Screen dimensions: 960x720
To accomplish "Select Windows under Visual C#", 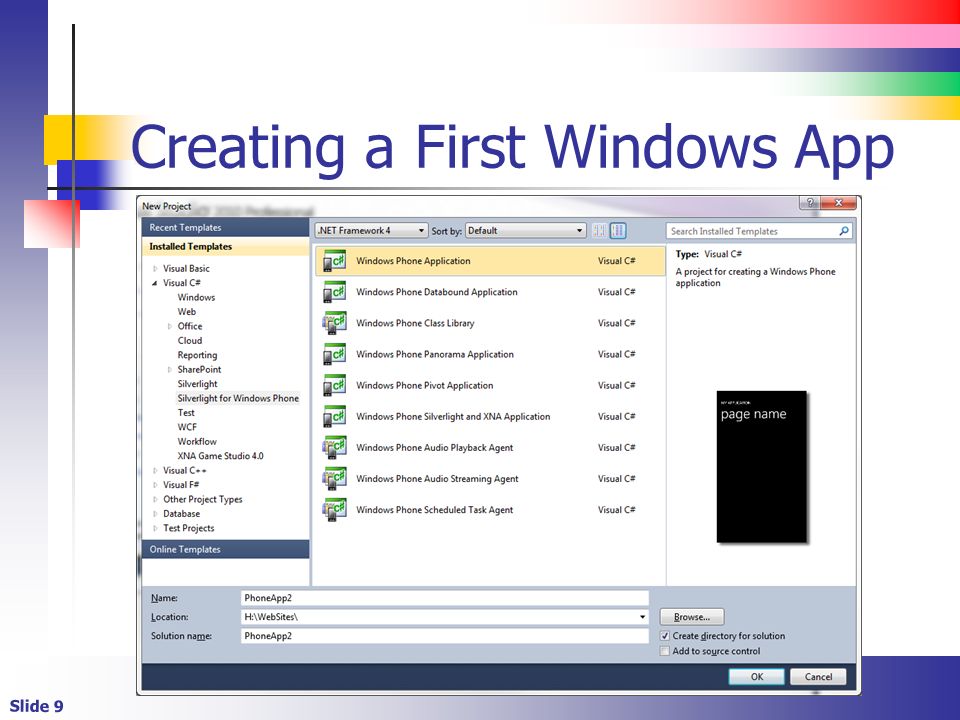I will (196, 298).
